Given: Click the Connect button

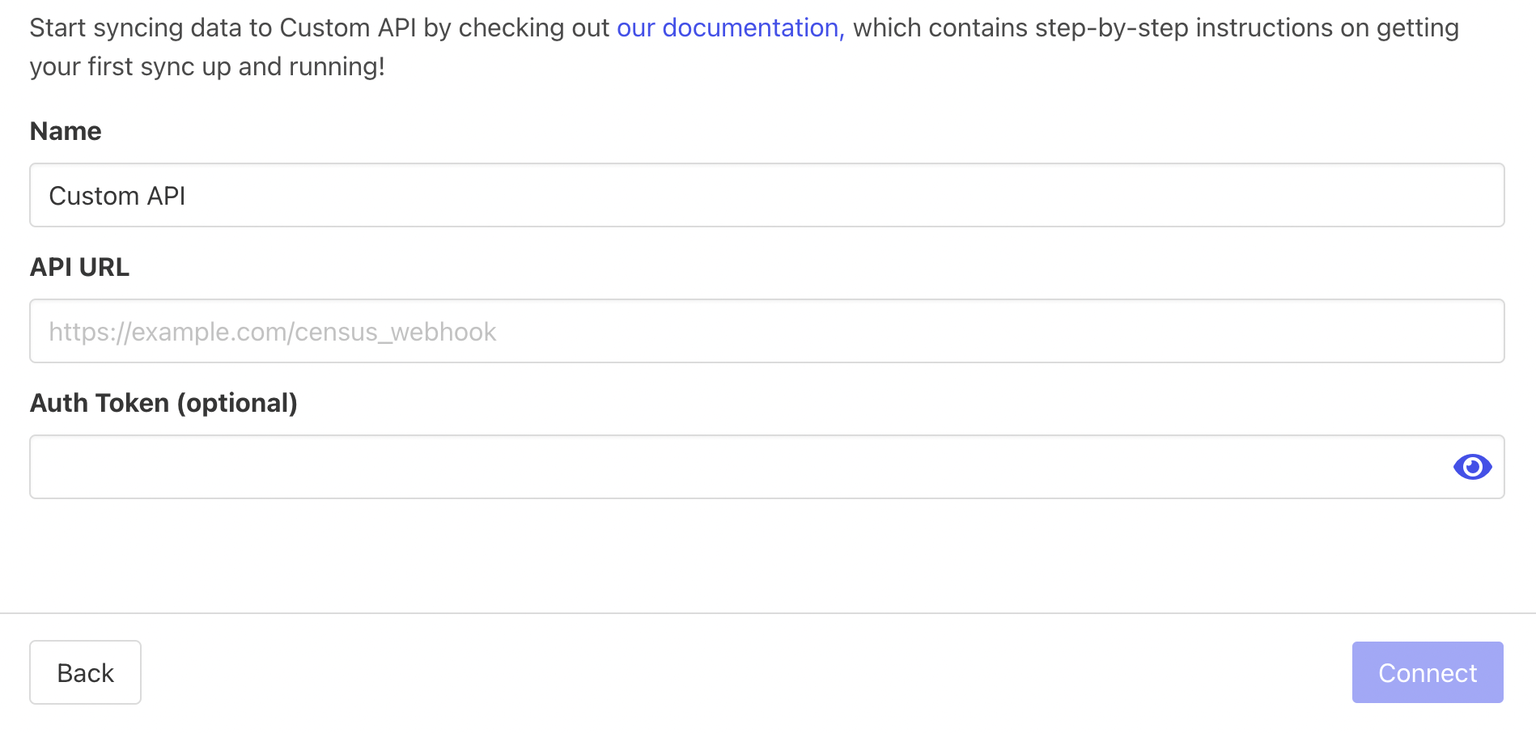Looking at the screenshot, I should tap(1427, 673).
